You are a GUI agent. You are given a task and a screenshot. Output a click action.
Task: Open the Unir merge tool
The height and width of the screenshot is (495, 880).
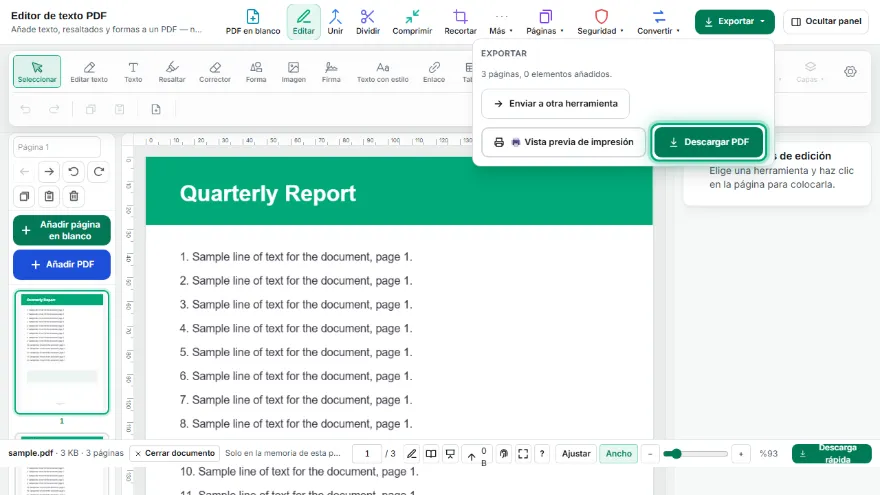pyautogui.click(x=335, y=22)
